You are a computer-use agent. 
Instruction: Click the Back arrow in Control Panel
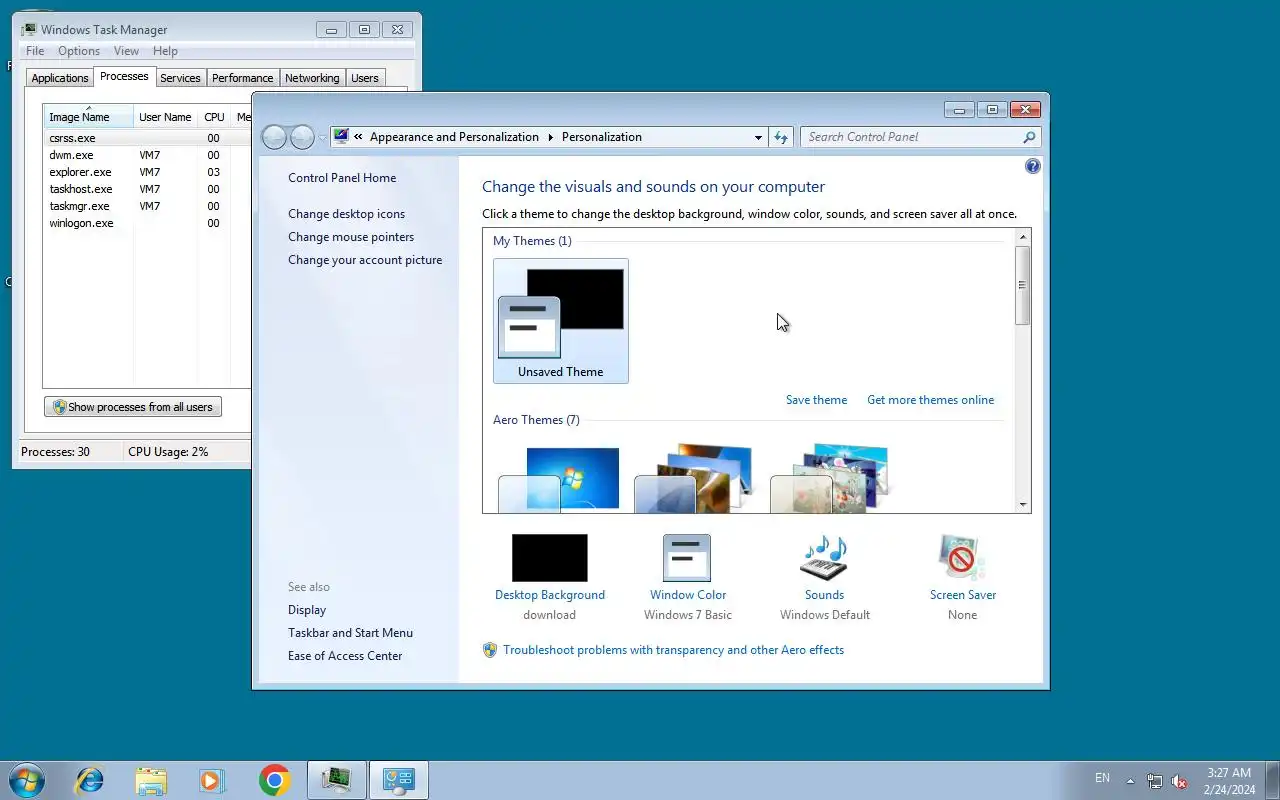point(274,137)
